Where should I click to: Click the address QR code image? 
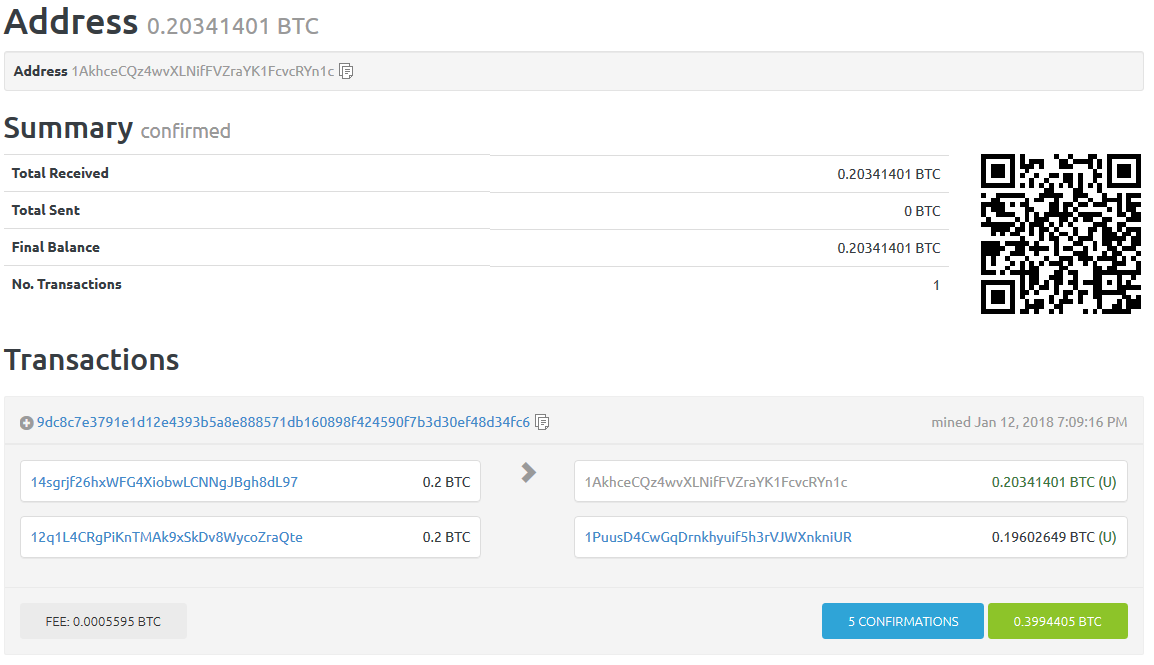(1061, 234)
